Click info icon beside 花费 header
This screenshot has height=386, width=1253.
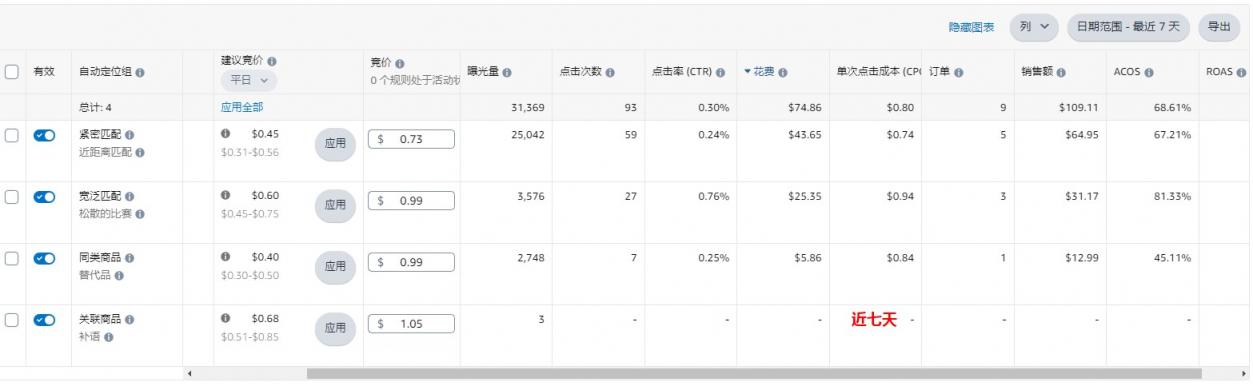click(x=783, y=72)
